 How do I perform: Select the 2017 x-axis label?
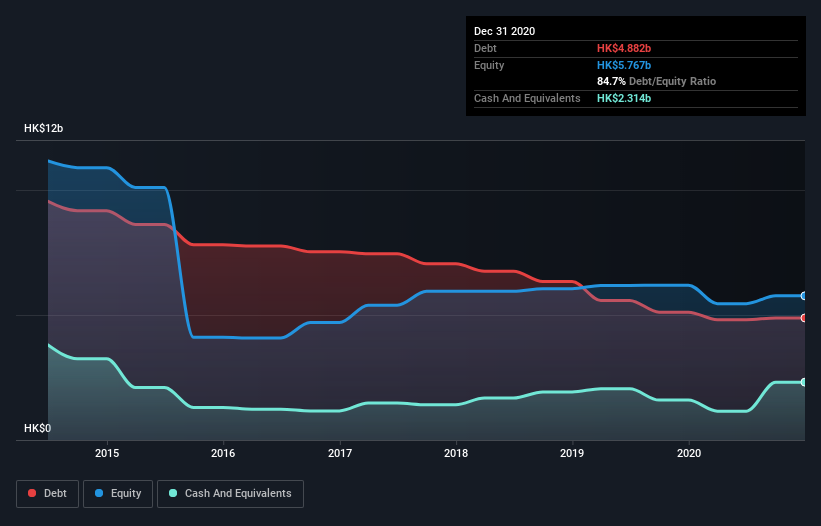[340, 453]
